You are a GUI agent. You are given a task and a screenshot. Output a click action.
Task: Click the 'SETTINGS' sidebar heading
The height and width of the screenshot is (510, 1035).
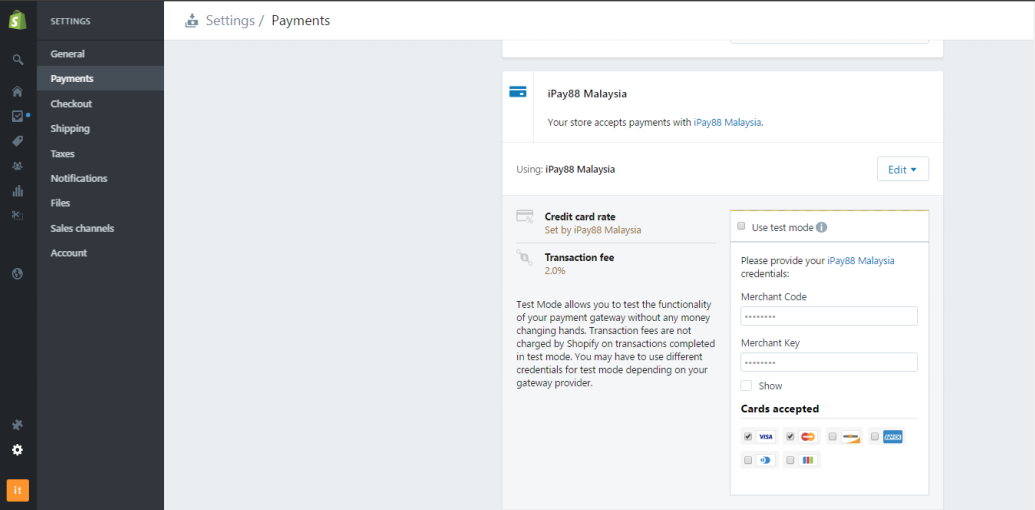(71, 21)
